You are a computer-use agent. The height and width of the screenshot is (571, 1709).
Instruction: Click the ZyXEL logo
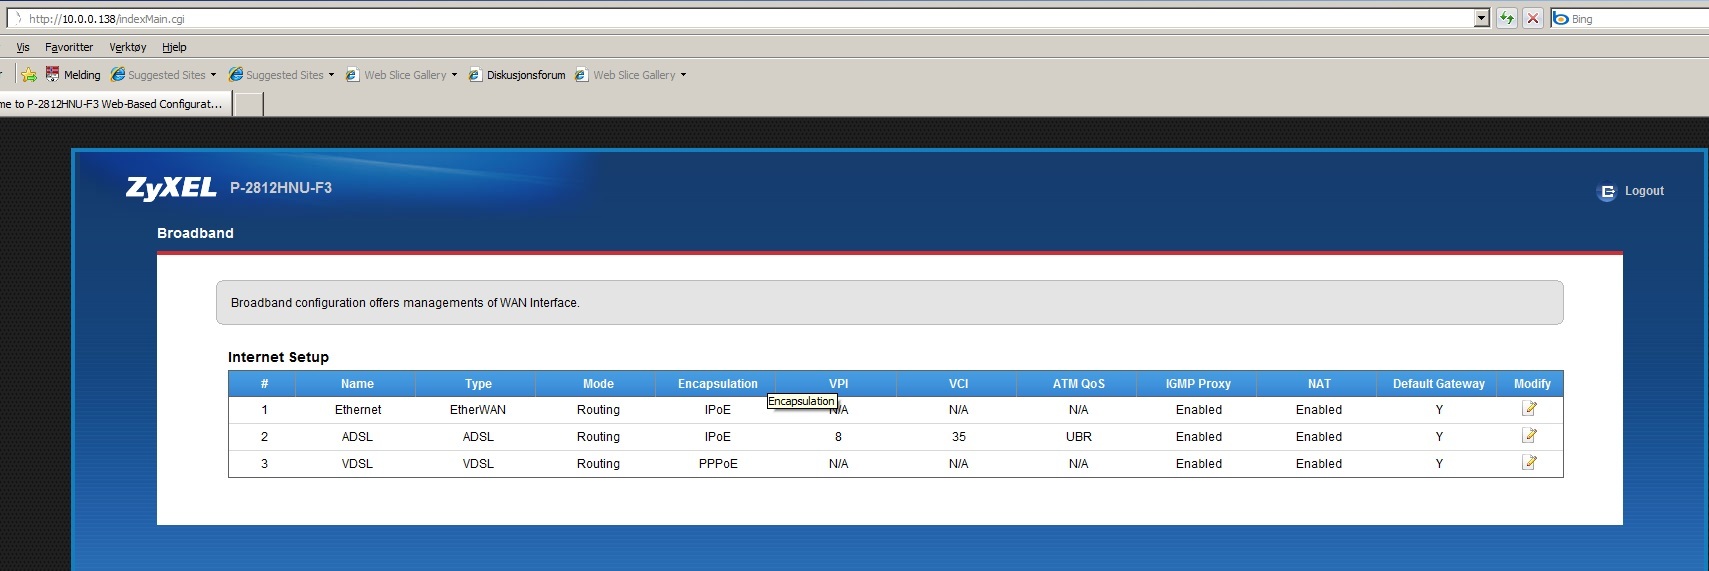click(171, 188)
